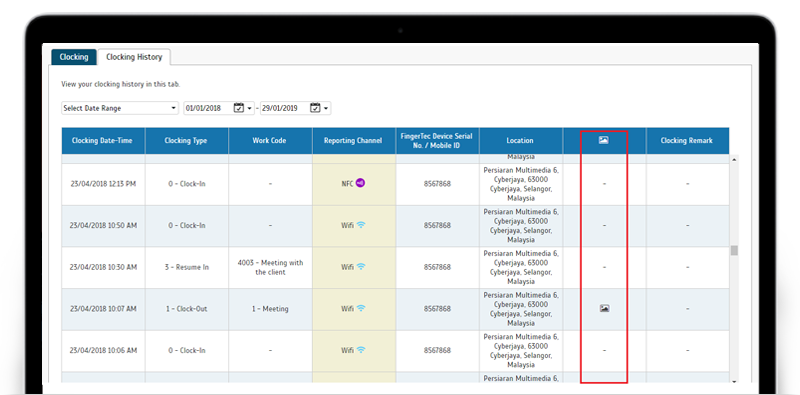Sort by Clocking Date-Time column header

tap(103, 141)
